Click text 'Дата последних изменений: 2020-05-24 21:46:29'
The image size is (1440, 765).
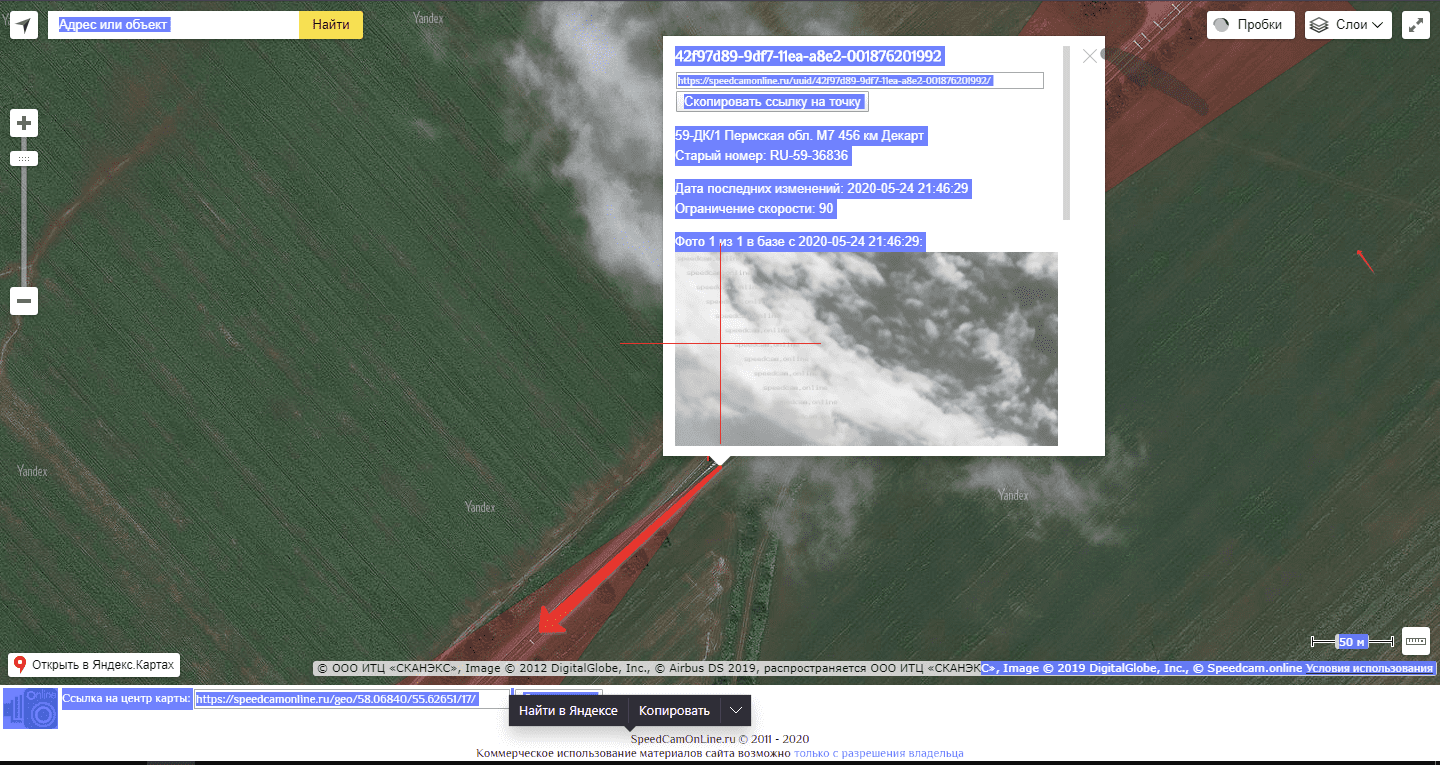pyautogui.click(x=822, y=188)
